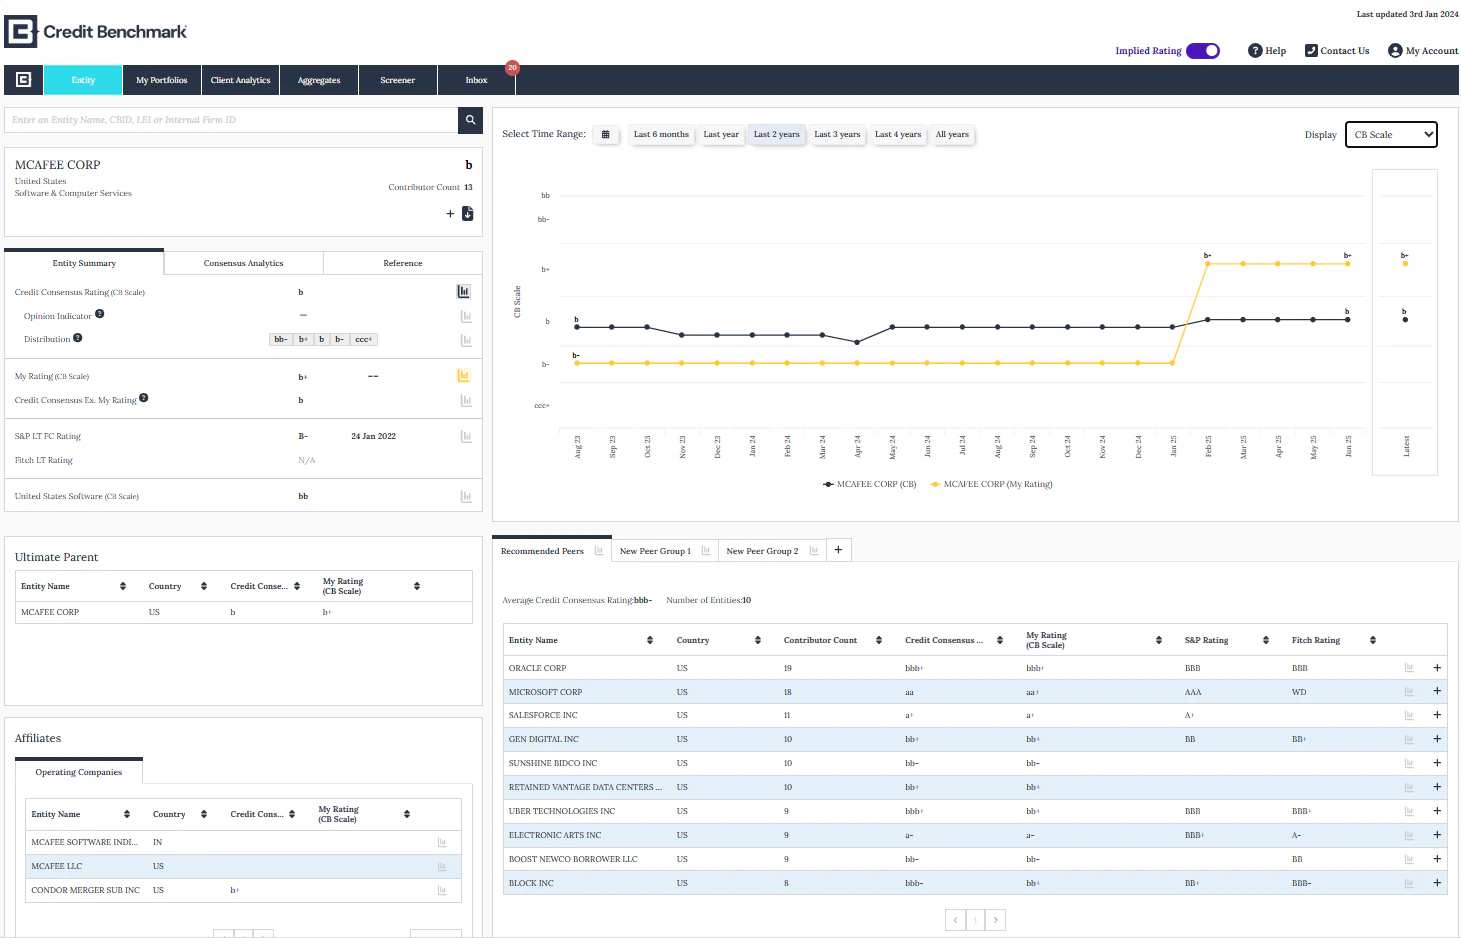This screenshot has width=1461, height=938.
Task: Click the plus icon beside the download icon
Action: point(450,214)
